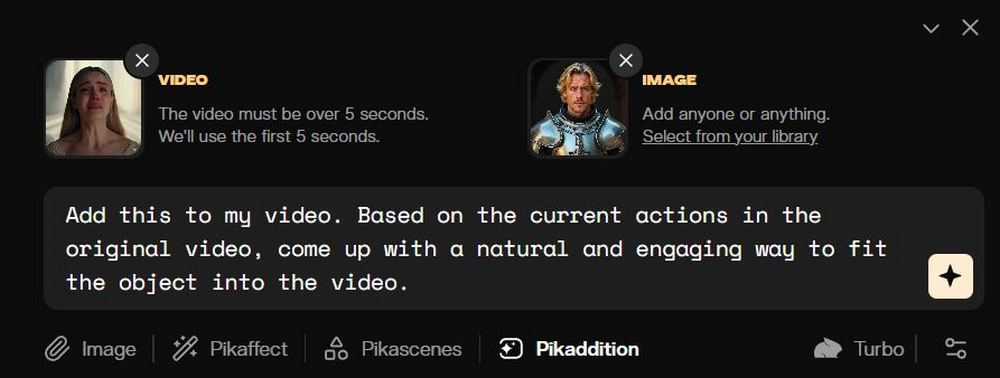This screenshot has width=1000, height=378.
Task: Click the Pikaddition sparkle box icon
Action: [511, 349]
